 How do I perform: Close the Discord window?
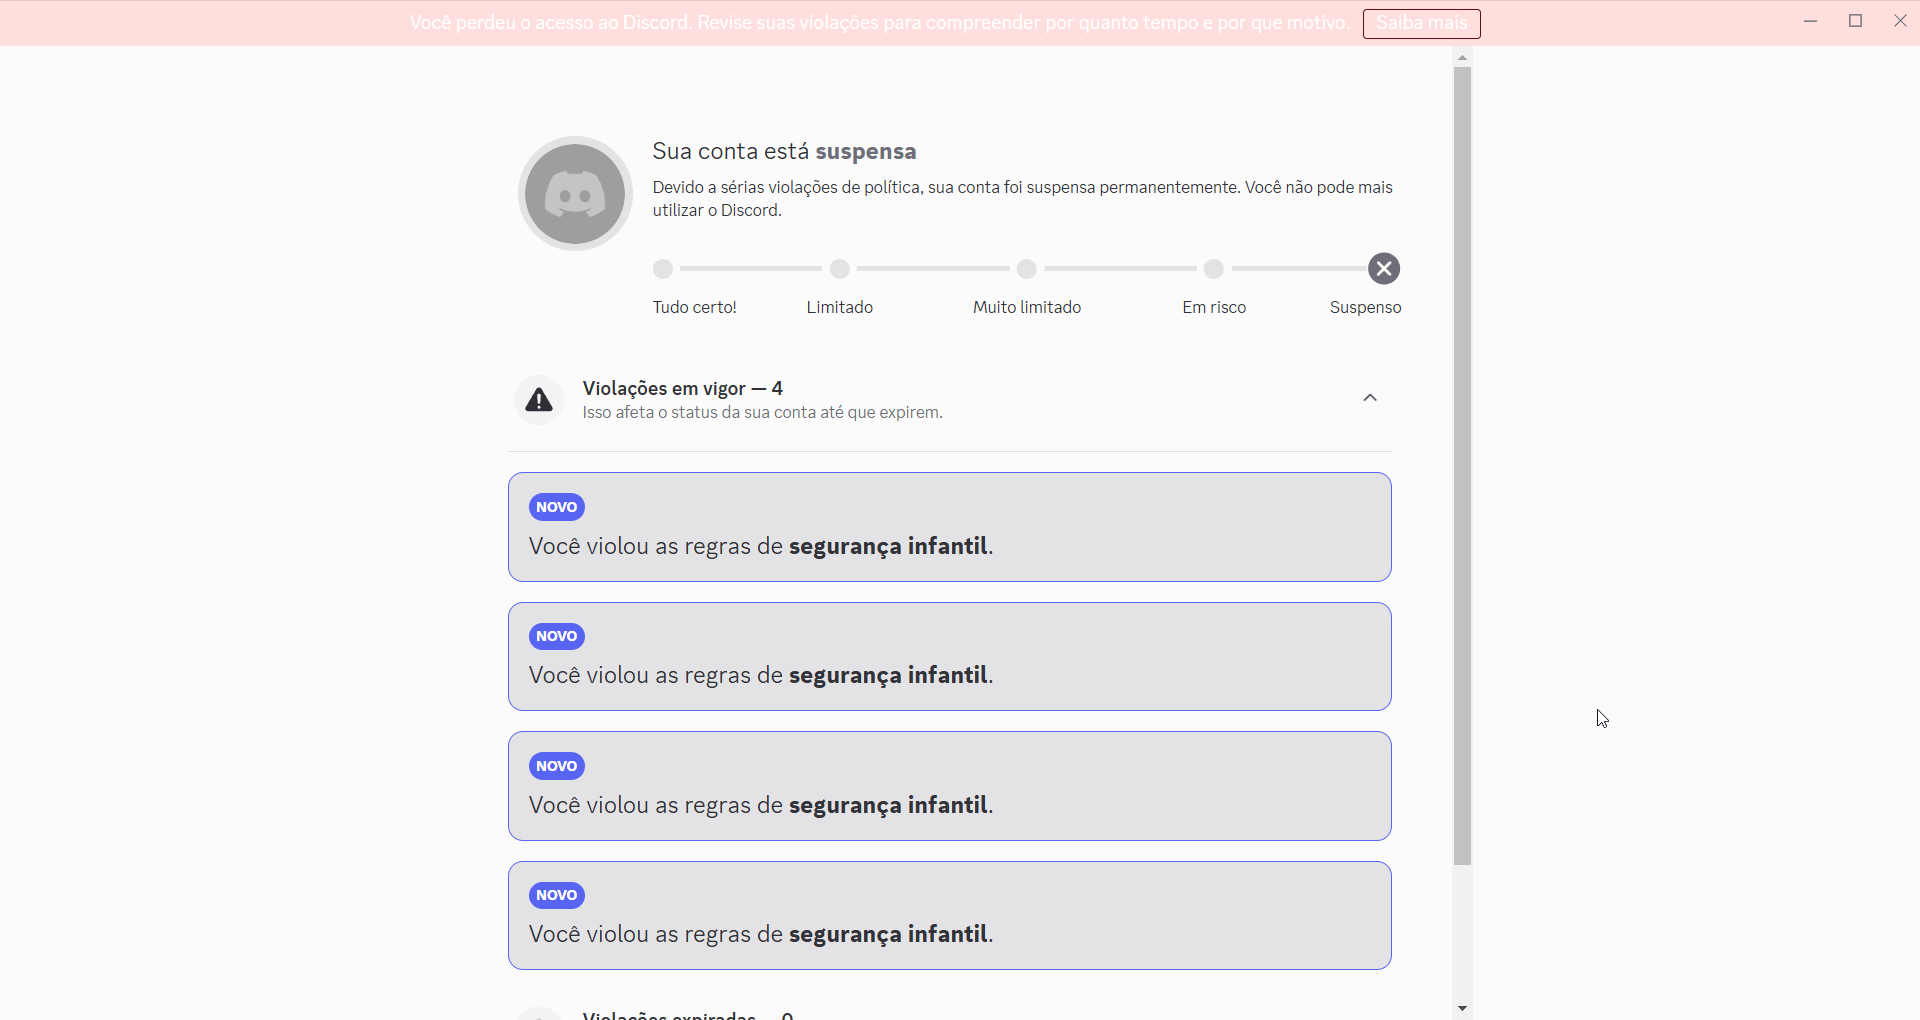(x=1900, y=21)
